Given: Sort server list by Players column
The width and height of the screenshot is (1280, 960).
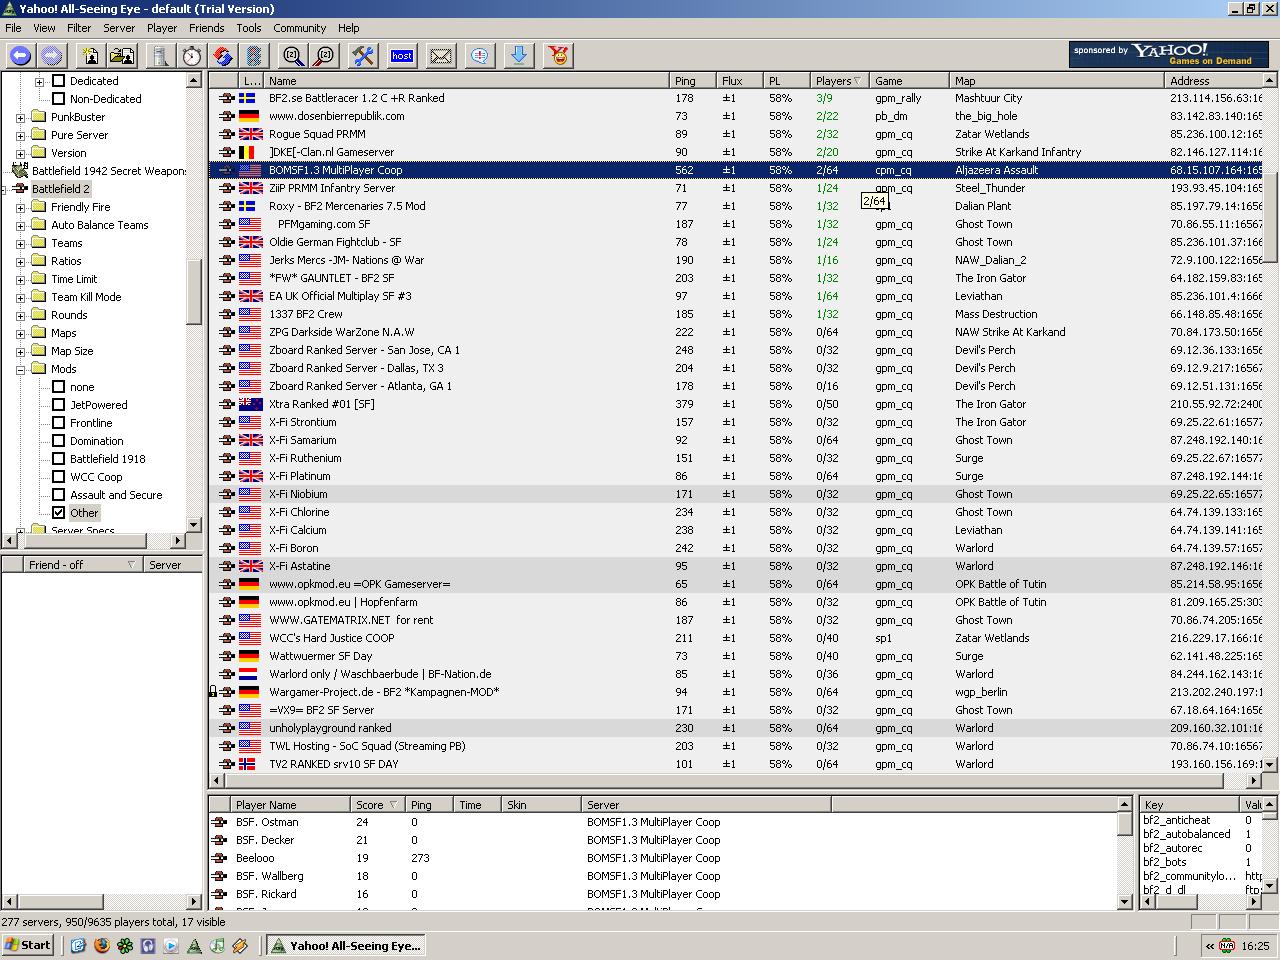Looking at the screenshot, I should [838, 81].
